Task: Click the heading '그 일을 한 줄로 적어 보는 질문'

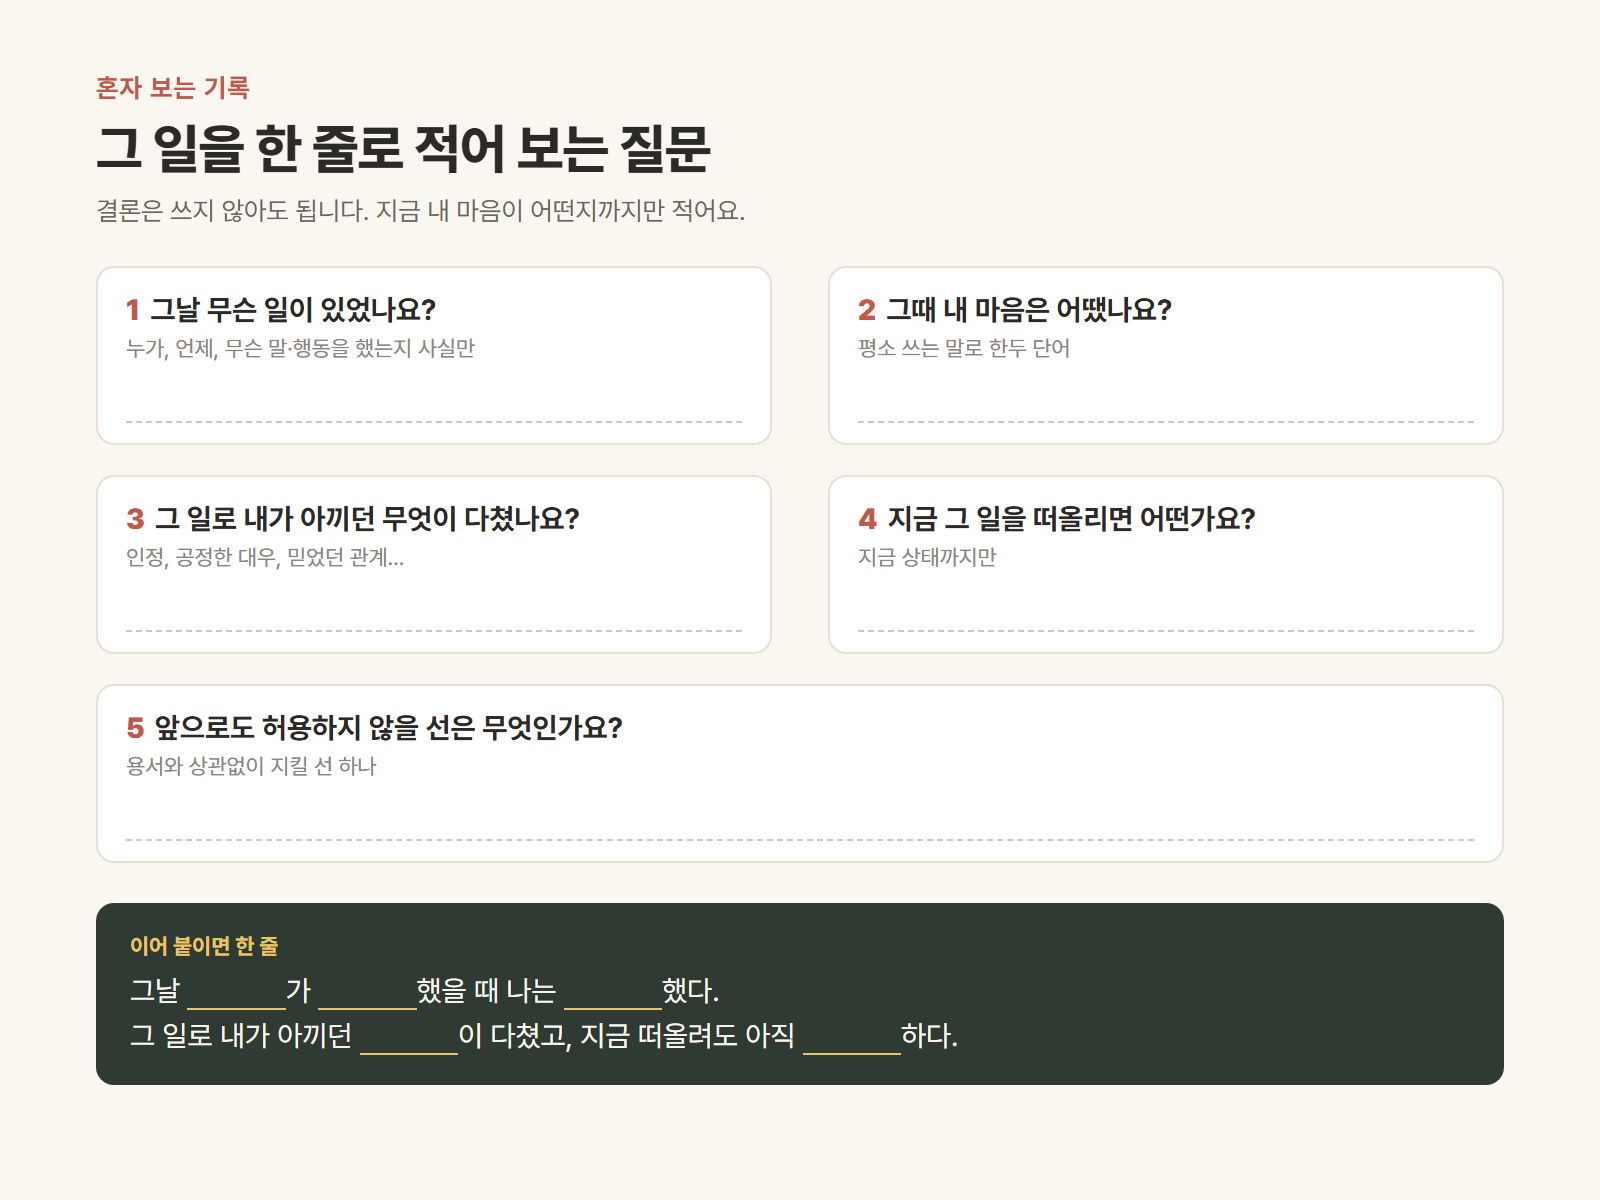Action: click(403, 148)
